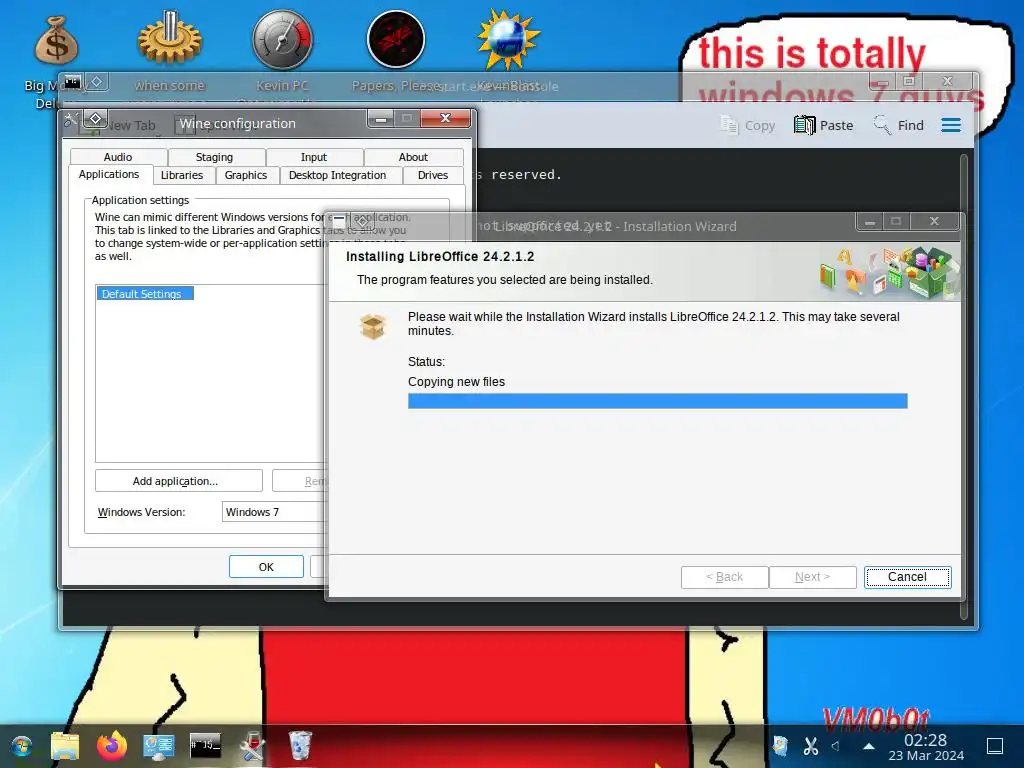
Task: Pin Wine configuration window on all desktops
Action: 95,119
